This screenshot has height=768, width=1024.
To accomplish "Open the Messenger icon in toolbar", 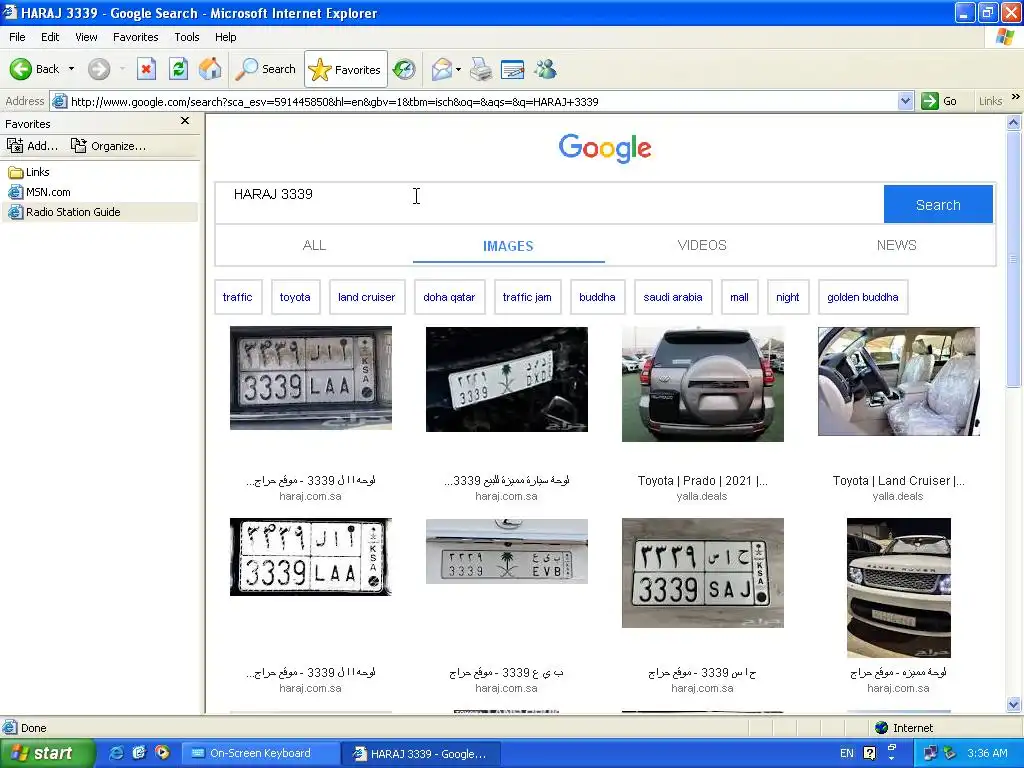I will (x=545, y=69).
